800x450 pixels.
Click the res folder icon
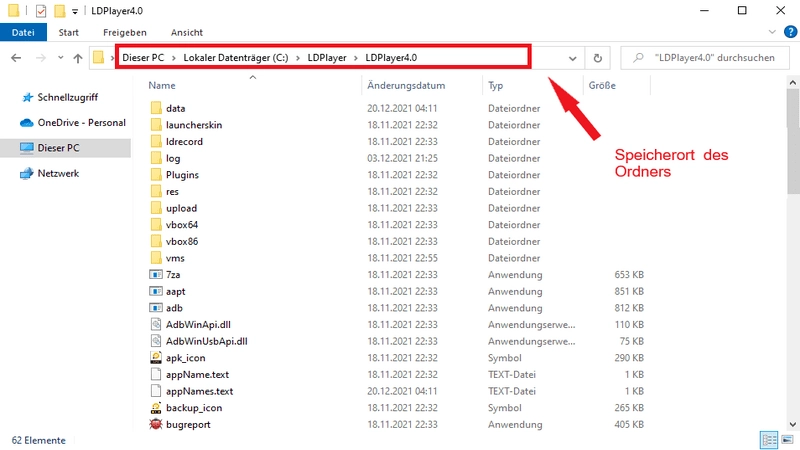tap(156, 191)
